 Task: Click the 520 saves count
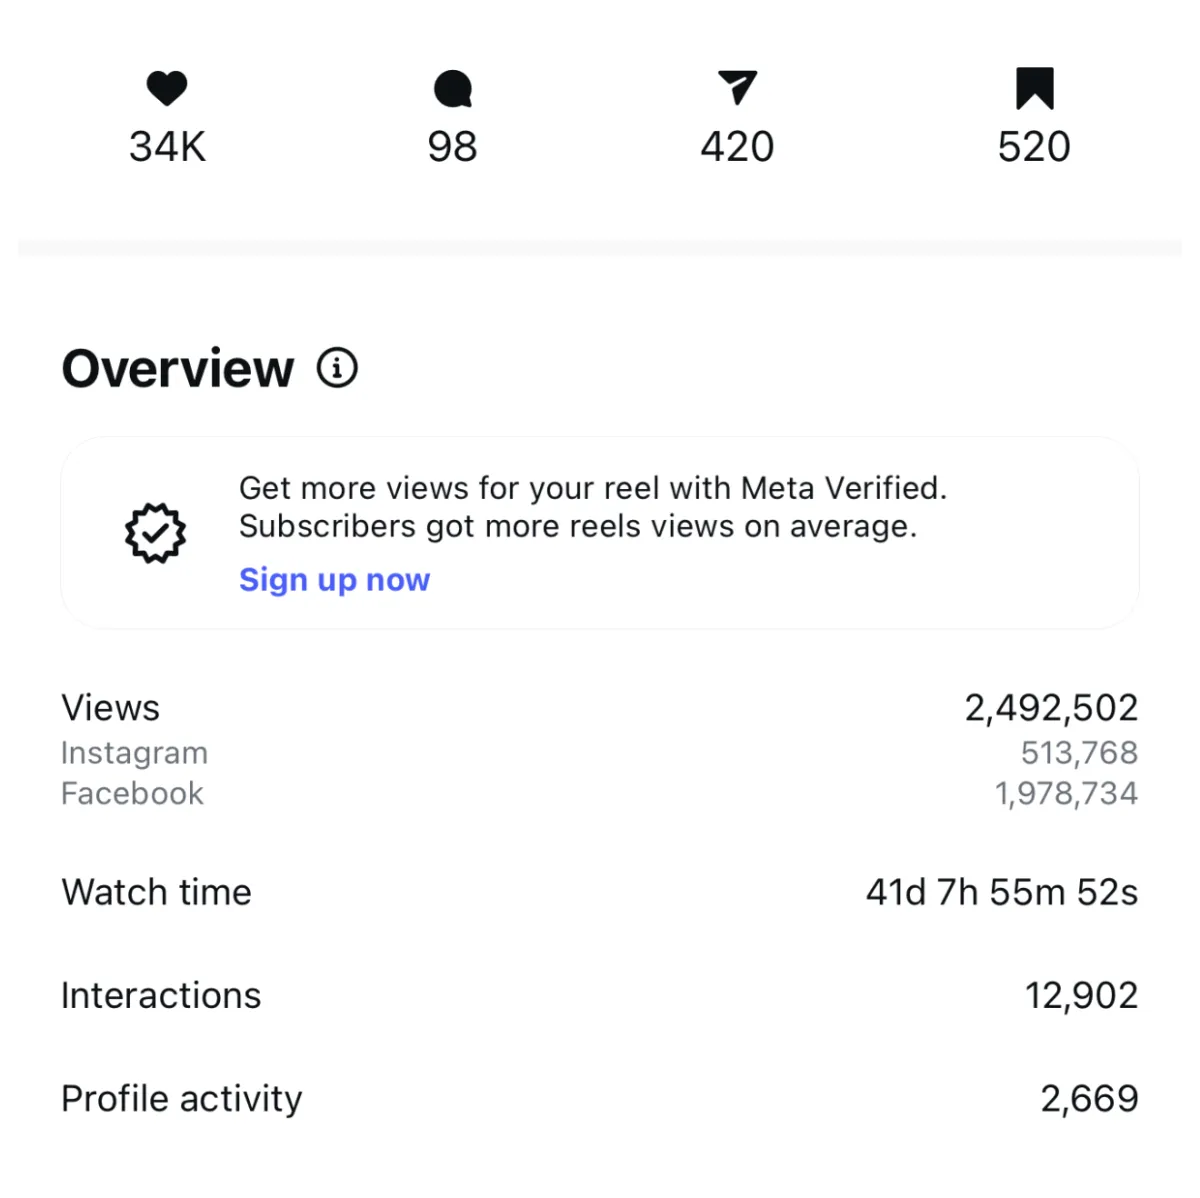coord(1034,147)
